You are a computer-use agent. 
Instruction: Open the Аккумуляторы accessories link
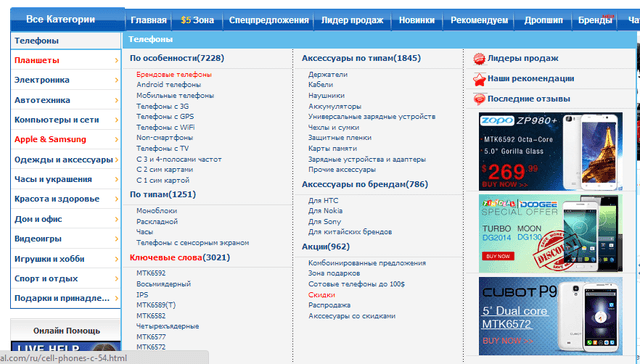click(335, 106)
